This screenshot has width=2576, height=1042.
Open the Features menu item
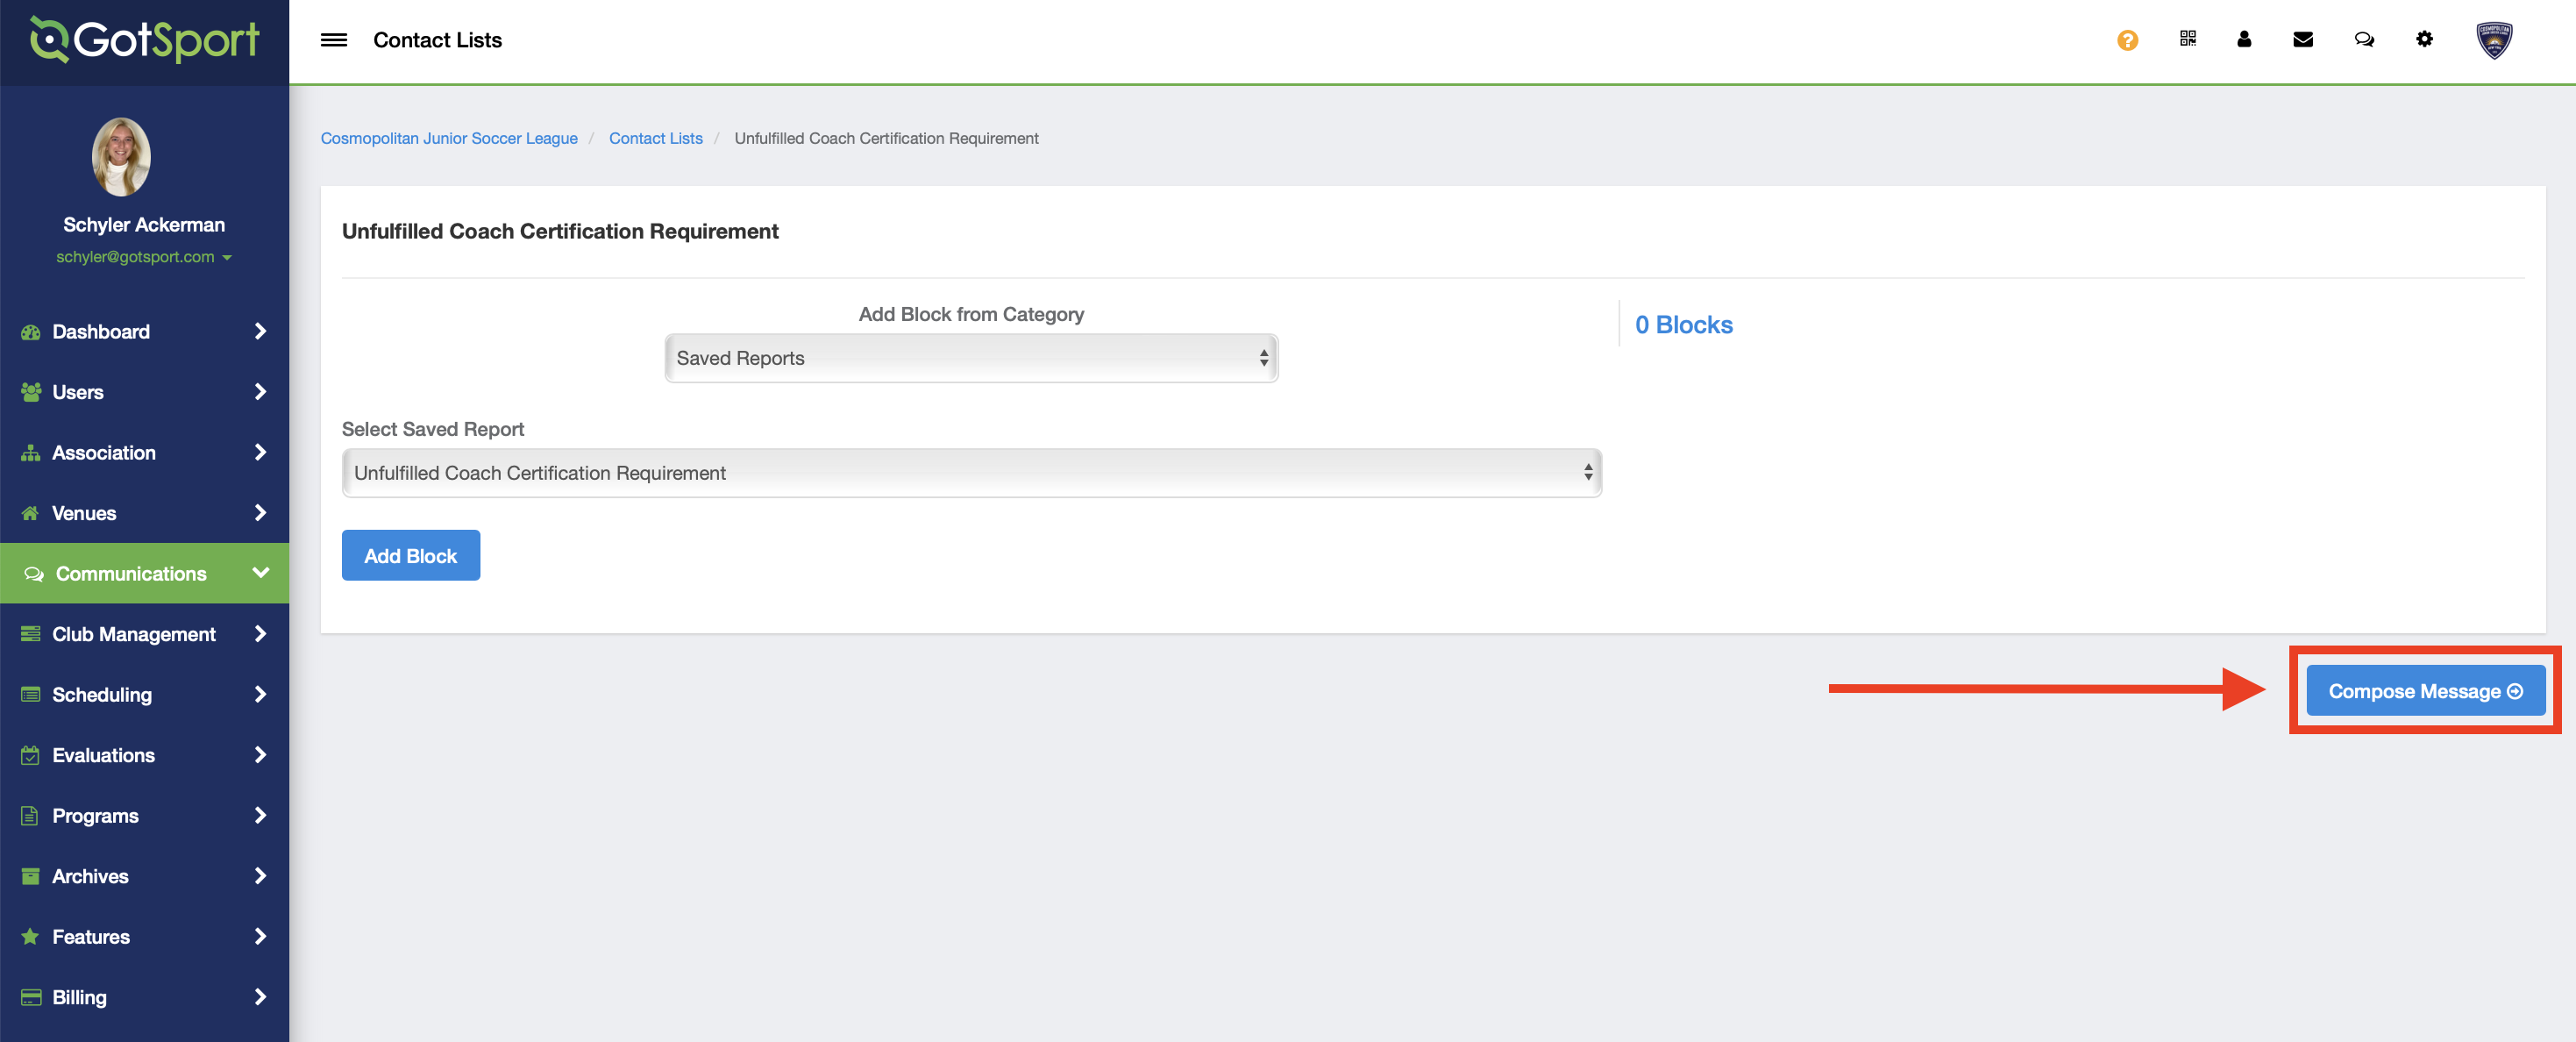pyautogui.click(x=144, y=937)
